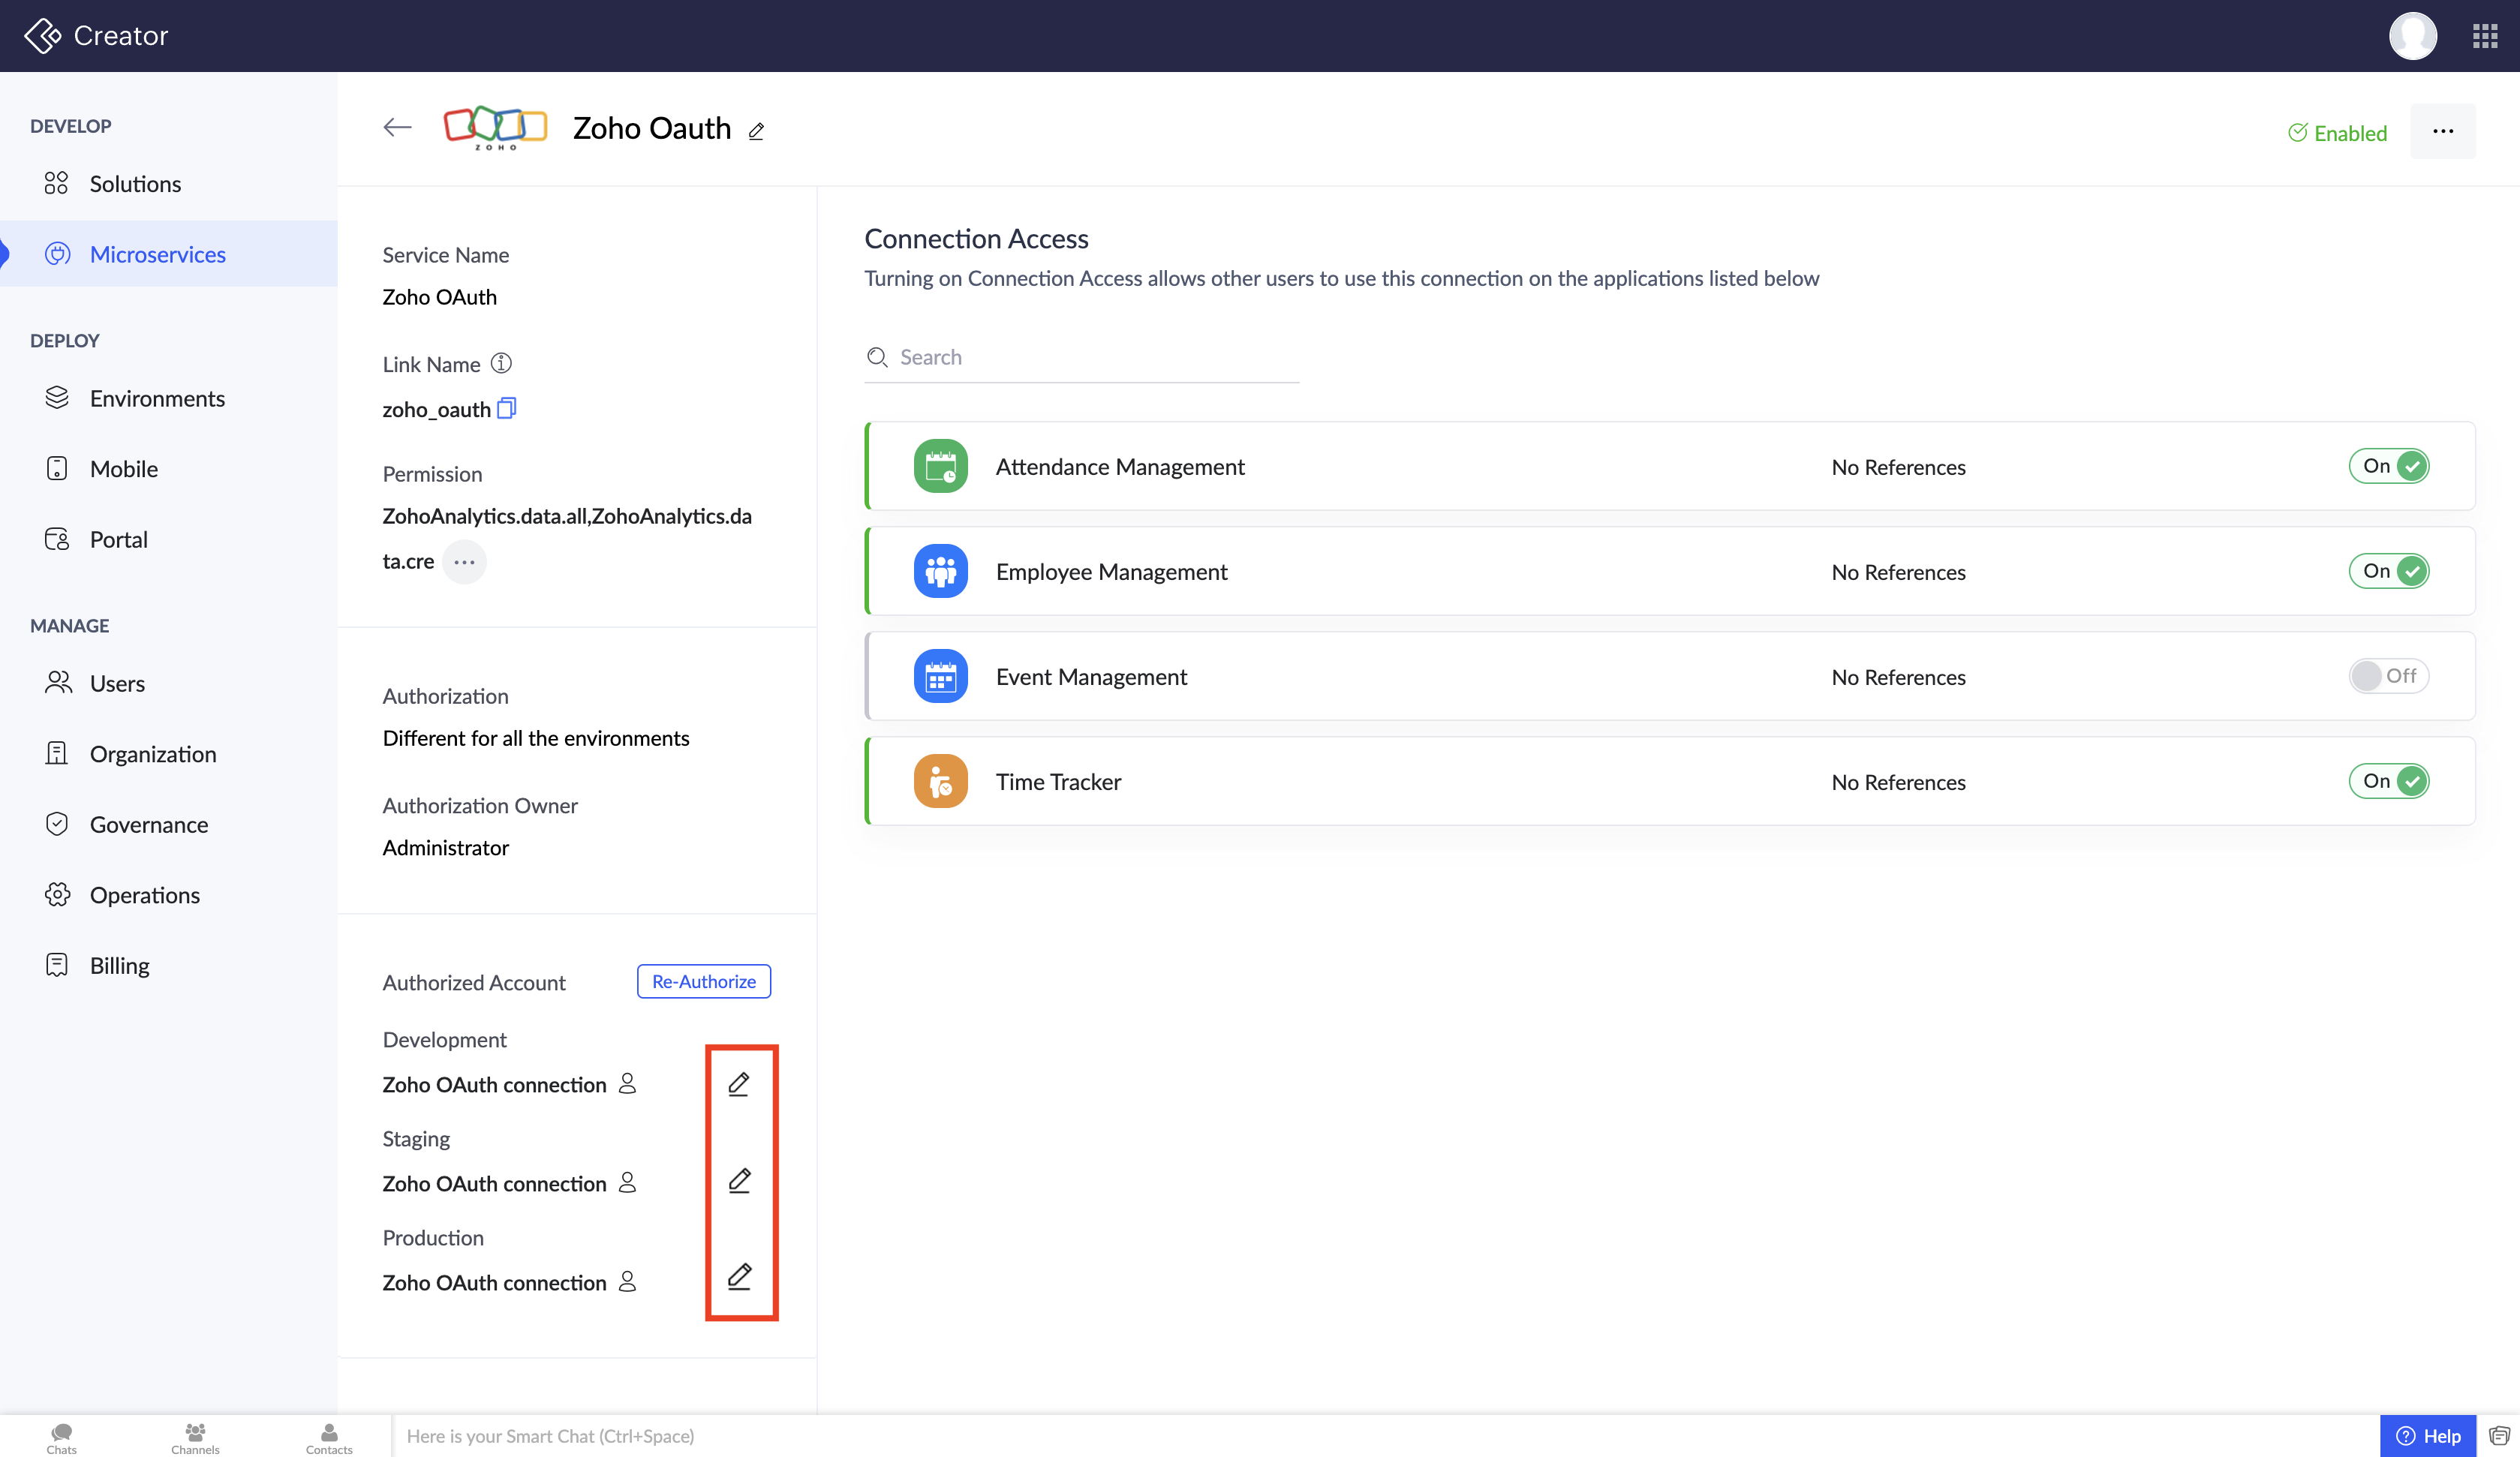The image size is (2520, 1457).
Task: Open the more options menu near Enabled
Action: [2442, 131]
